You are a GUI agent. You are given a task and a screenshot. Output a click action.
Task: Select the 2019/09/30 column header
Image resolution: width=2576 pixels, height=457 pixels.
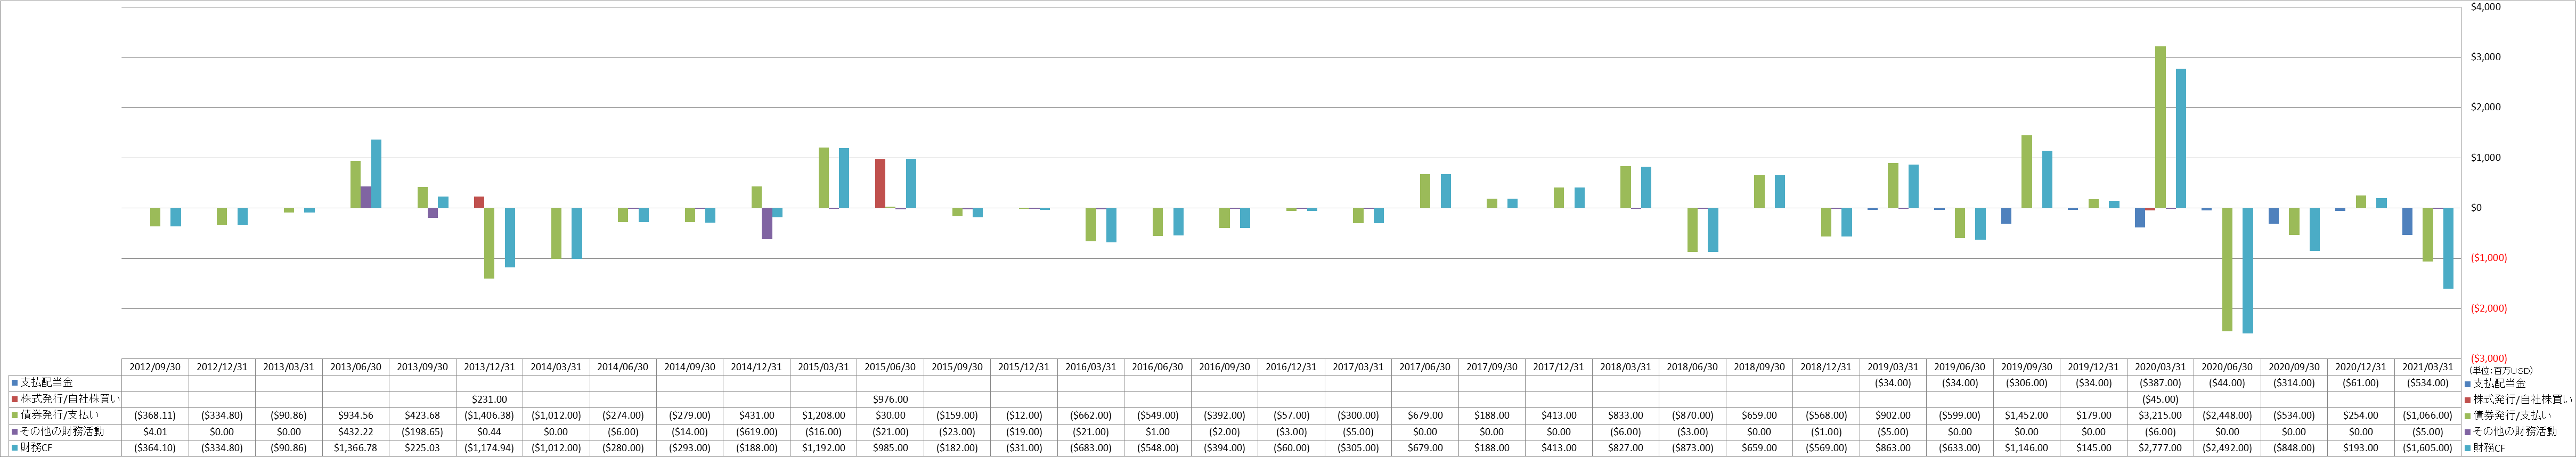(2026, 367)
